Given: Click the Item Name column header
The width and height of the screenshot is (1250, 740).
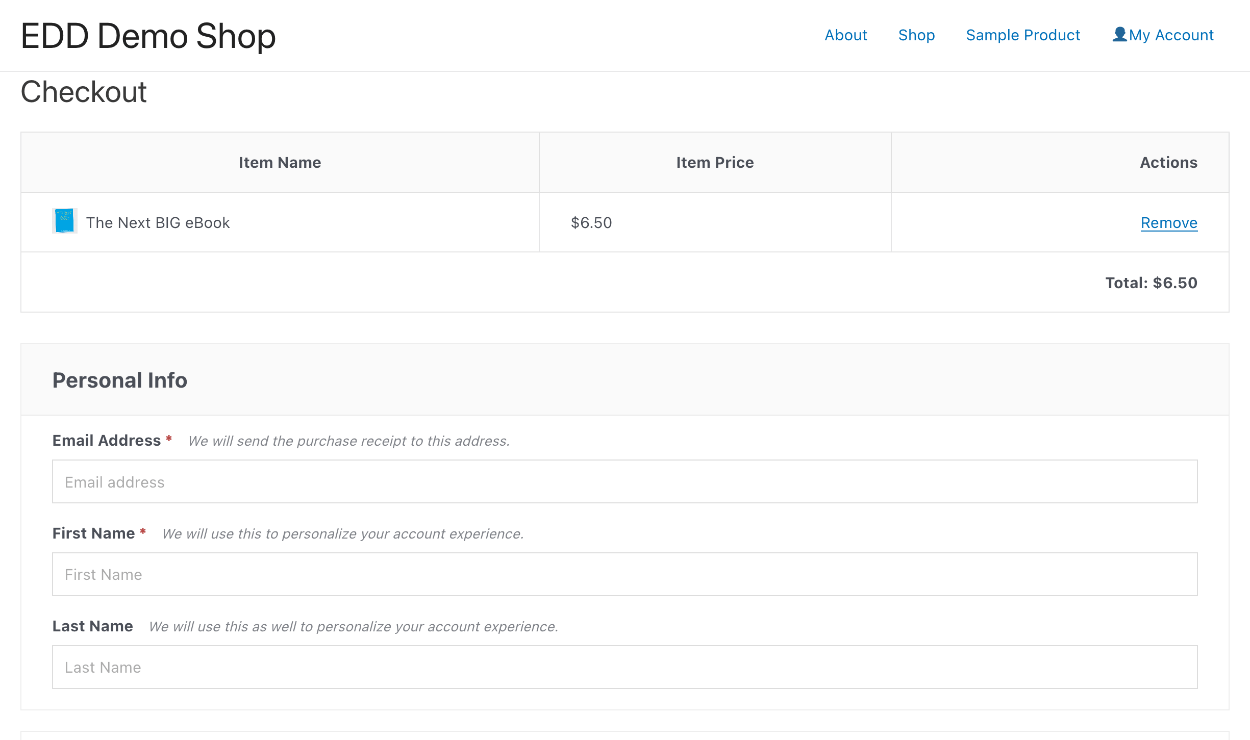Looking at the screenshot, I should point(279,162).
